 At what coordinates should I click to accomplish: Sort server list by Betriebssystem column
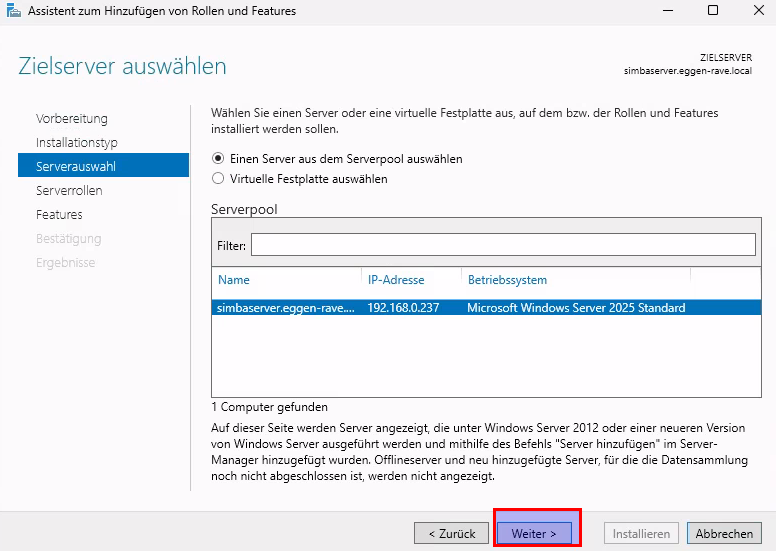507,280
